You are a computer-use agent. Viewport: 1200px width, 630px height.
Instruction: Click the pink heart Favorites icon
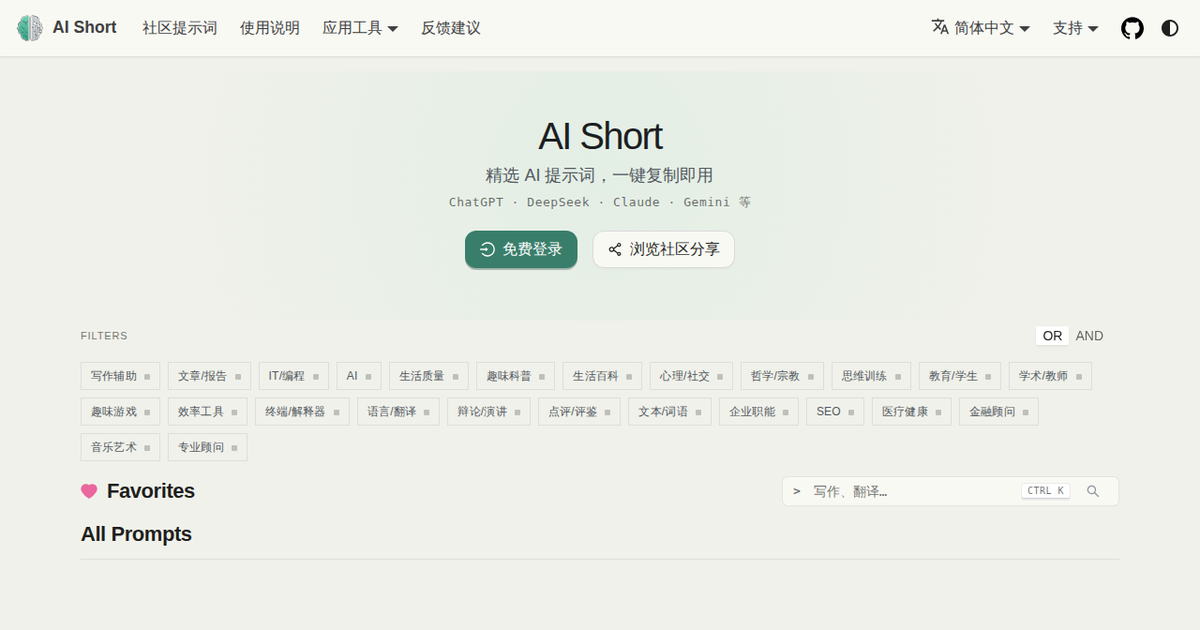[89, 491]
